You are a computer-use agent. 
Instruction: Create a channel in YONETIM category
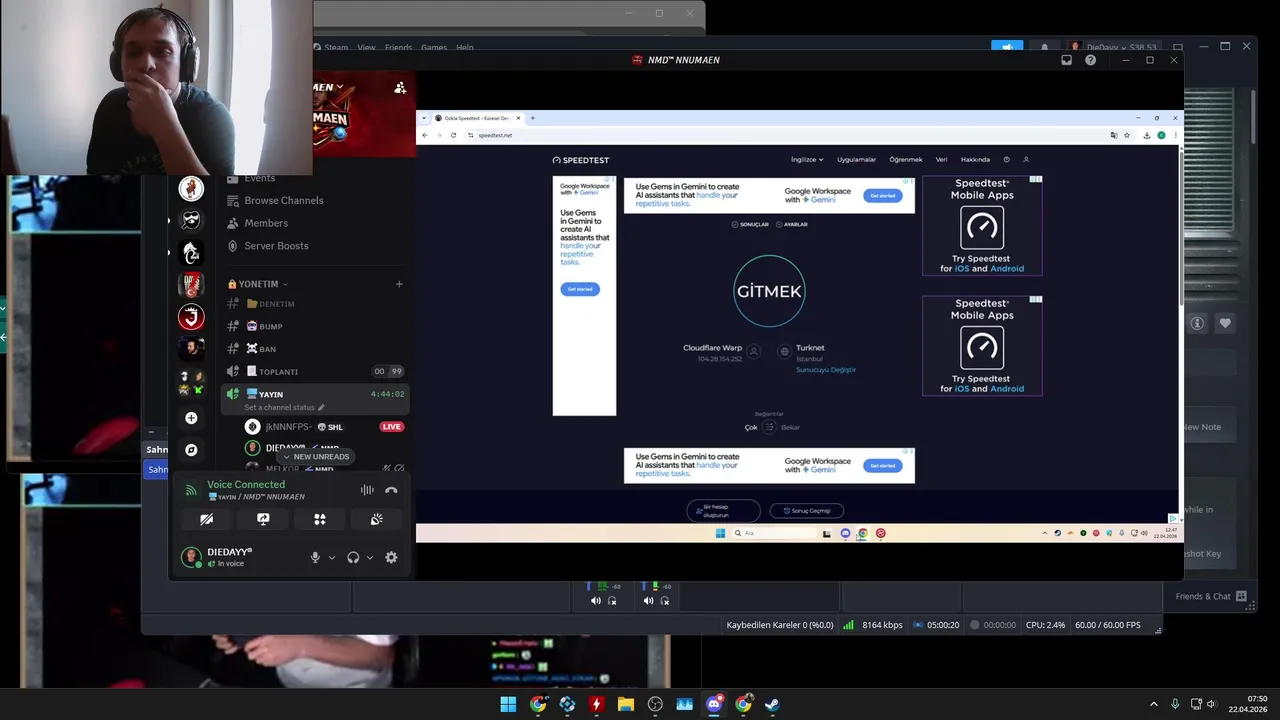tap(399, 284)
